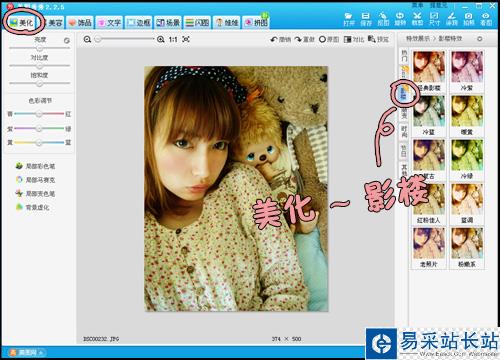The width and height of the screenshot is (500, 360).
Task: Click the 紫-绿 color balance slider
Action: coord(39,128)
